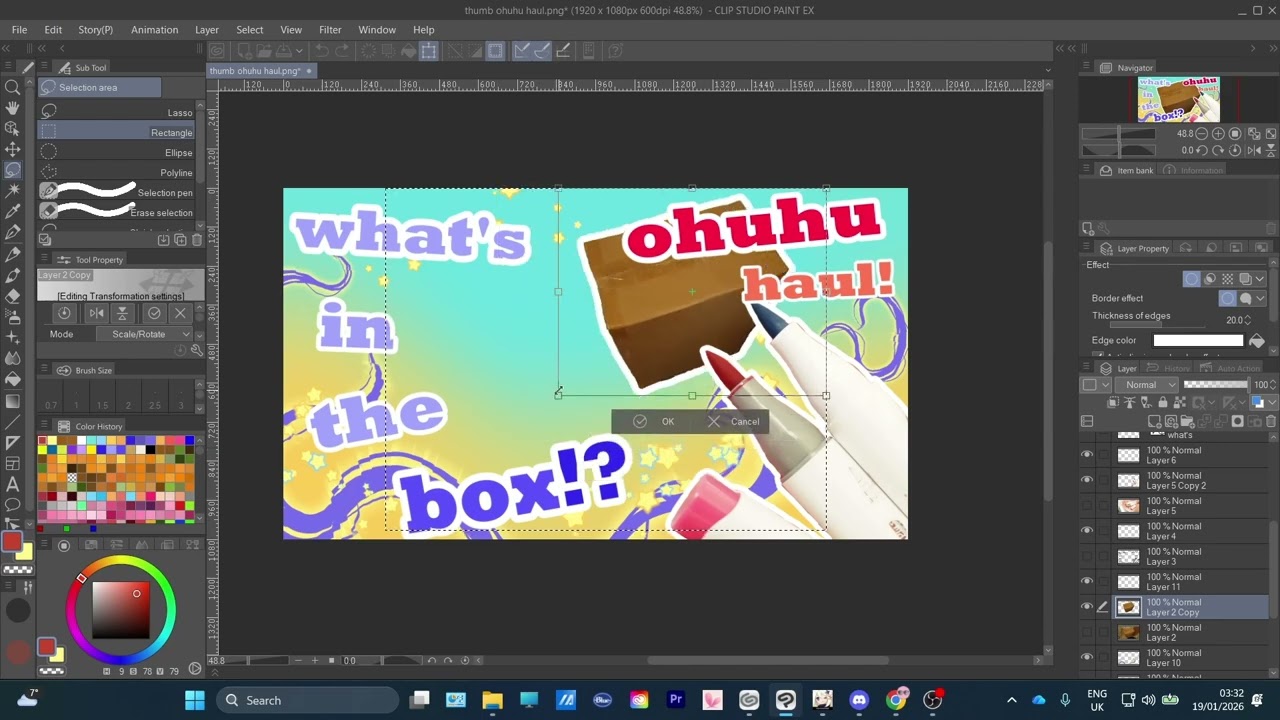Choose the Polyline selection sub tool

coord(117,172)
